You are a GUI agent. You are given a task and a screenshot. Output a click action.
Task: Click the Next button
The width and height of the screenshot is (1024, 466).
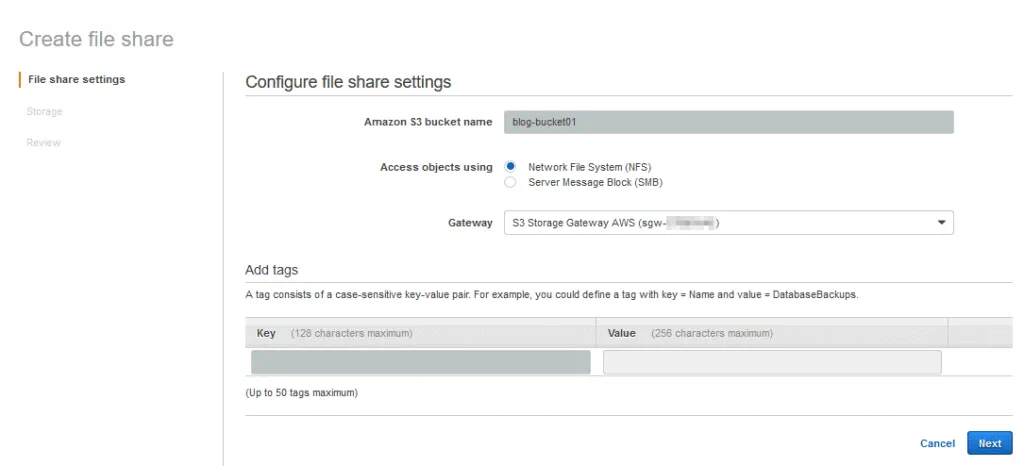pos(989,443)
